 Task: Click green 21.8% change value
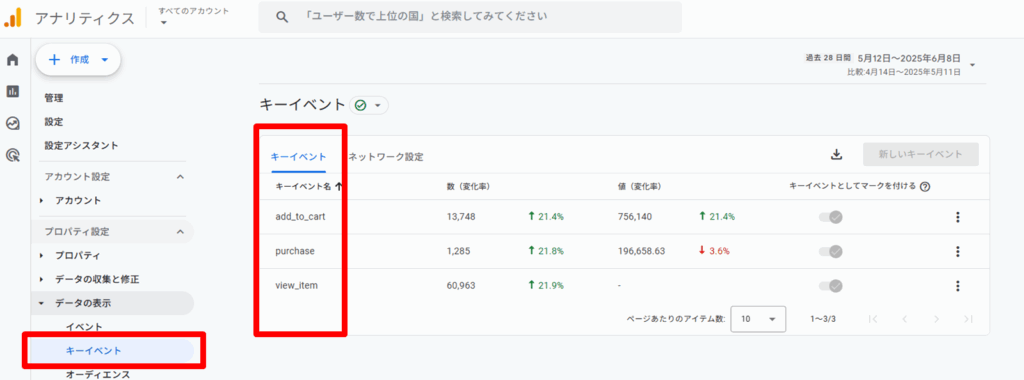pos(545,251)
